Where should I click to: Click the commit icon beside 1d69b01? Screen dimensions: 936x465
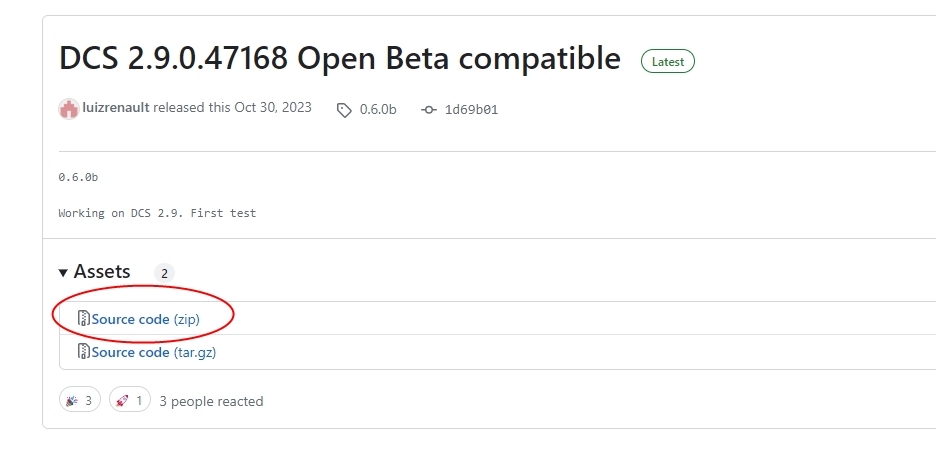pyautogui.click(x=429, y=109)
